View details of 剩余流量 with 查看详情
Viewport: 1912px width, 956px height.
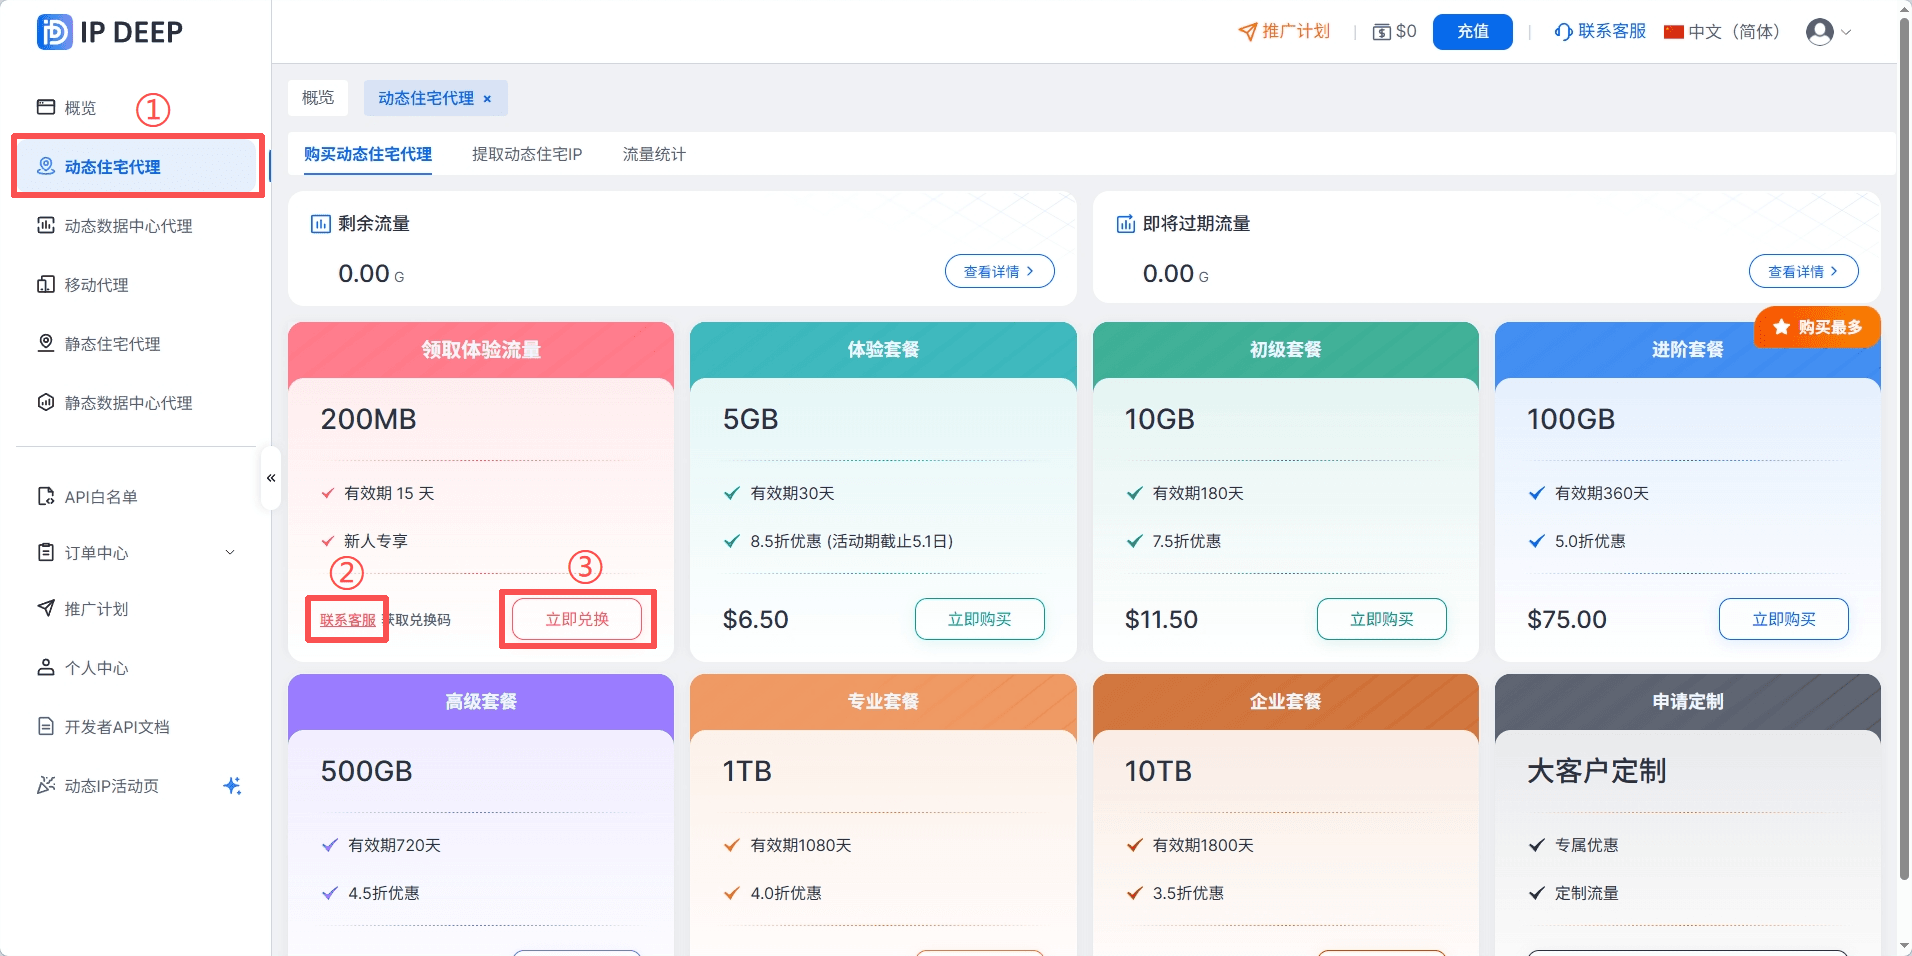(998, 270)
